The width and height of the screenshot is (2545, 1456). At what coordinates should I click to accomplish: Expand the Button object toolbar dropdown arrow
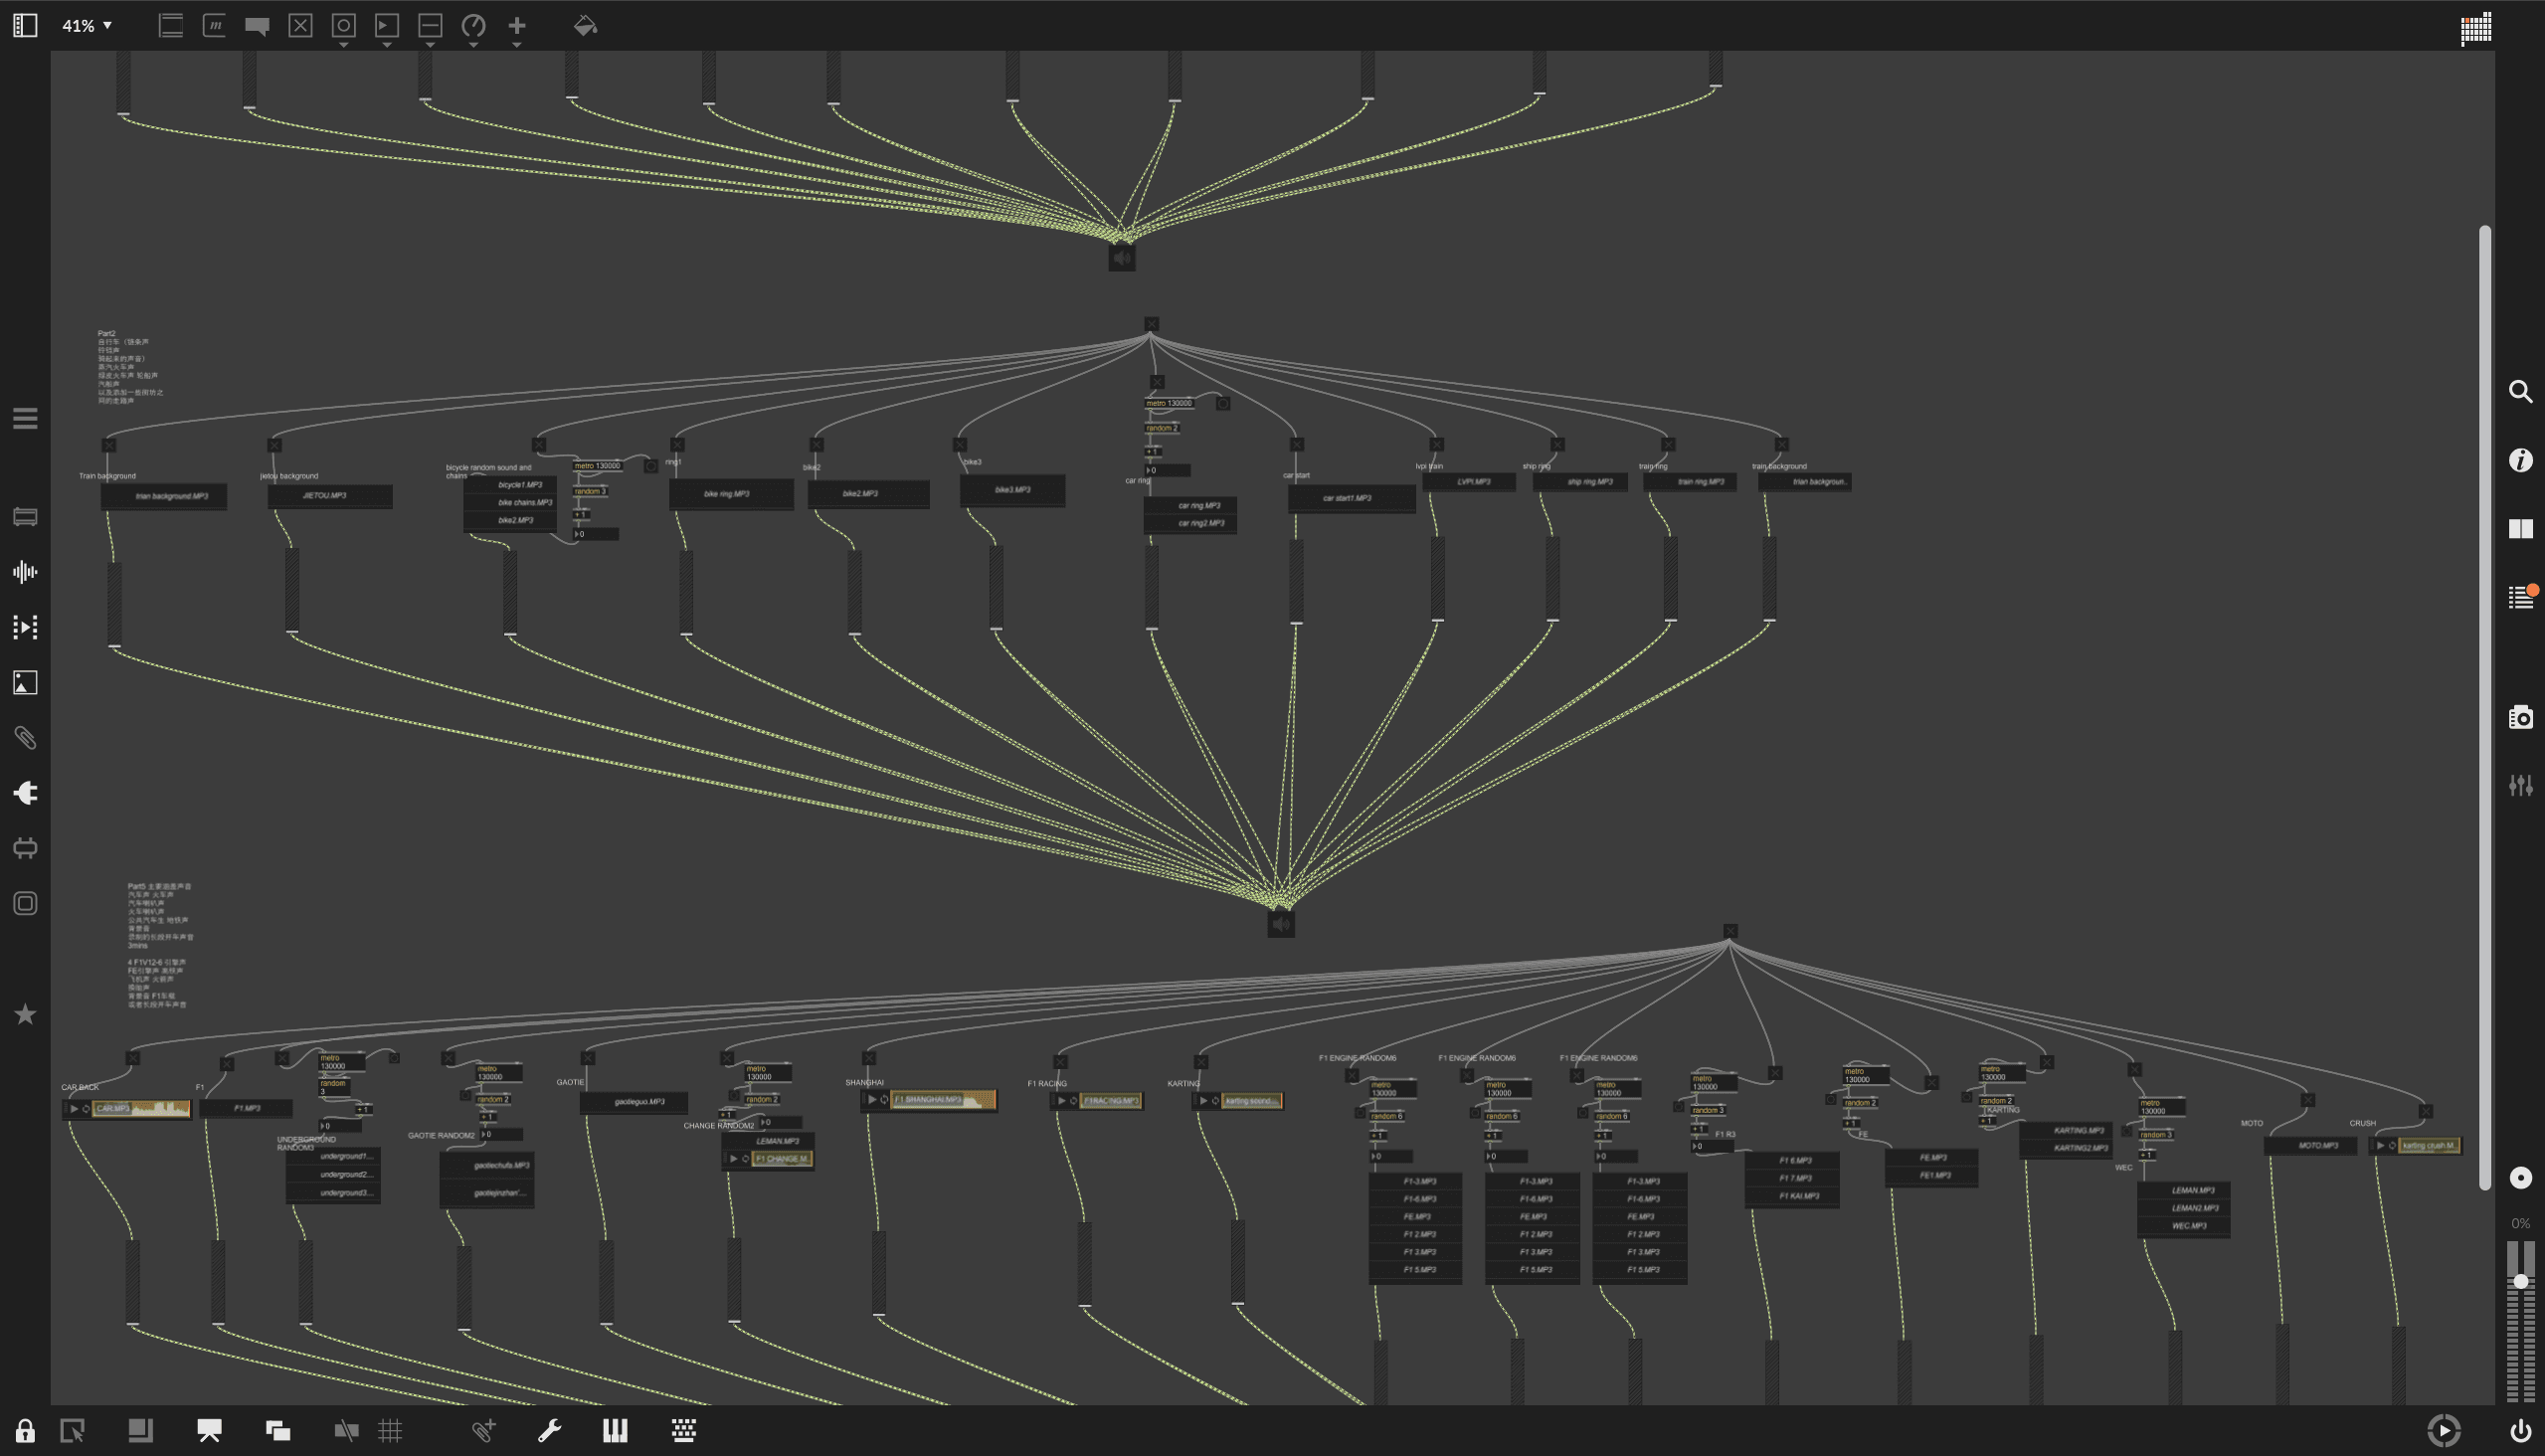click(x=343, y=45)
